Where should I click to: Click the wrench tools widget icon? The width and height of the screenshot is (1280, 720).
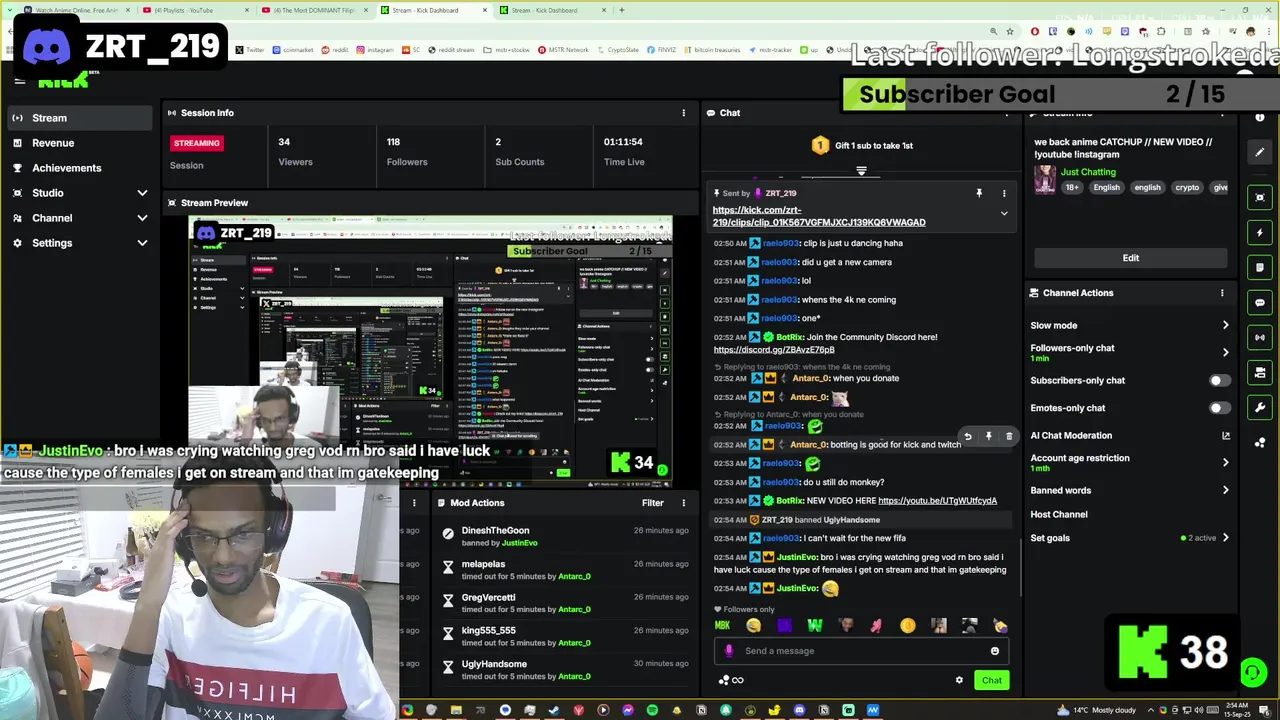(x=1260, y=407)
